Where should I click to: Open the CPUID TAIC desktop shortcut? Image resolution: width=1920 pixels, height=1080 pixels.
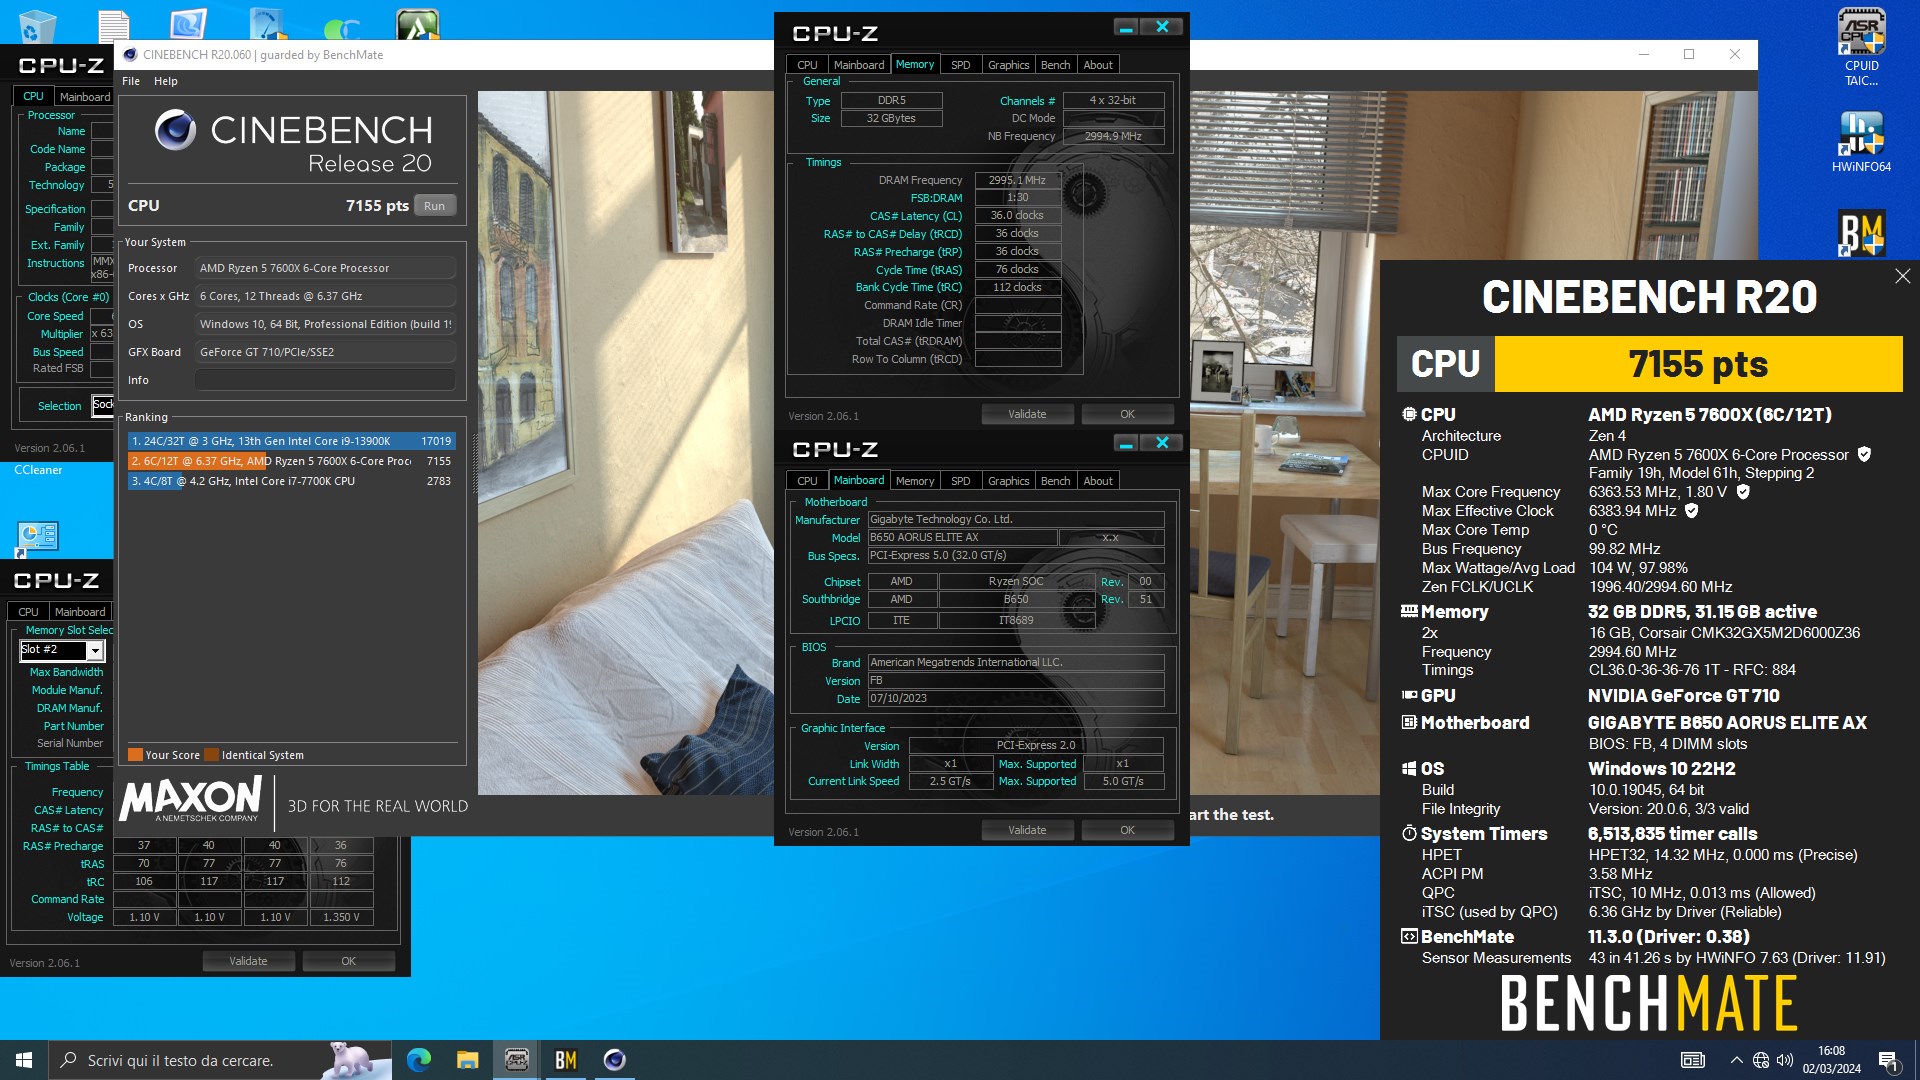click(1861, 47)
